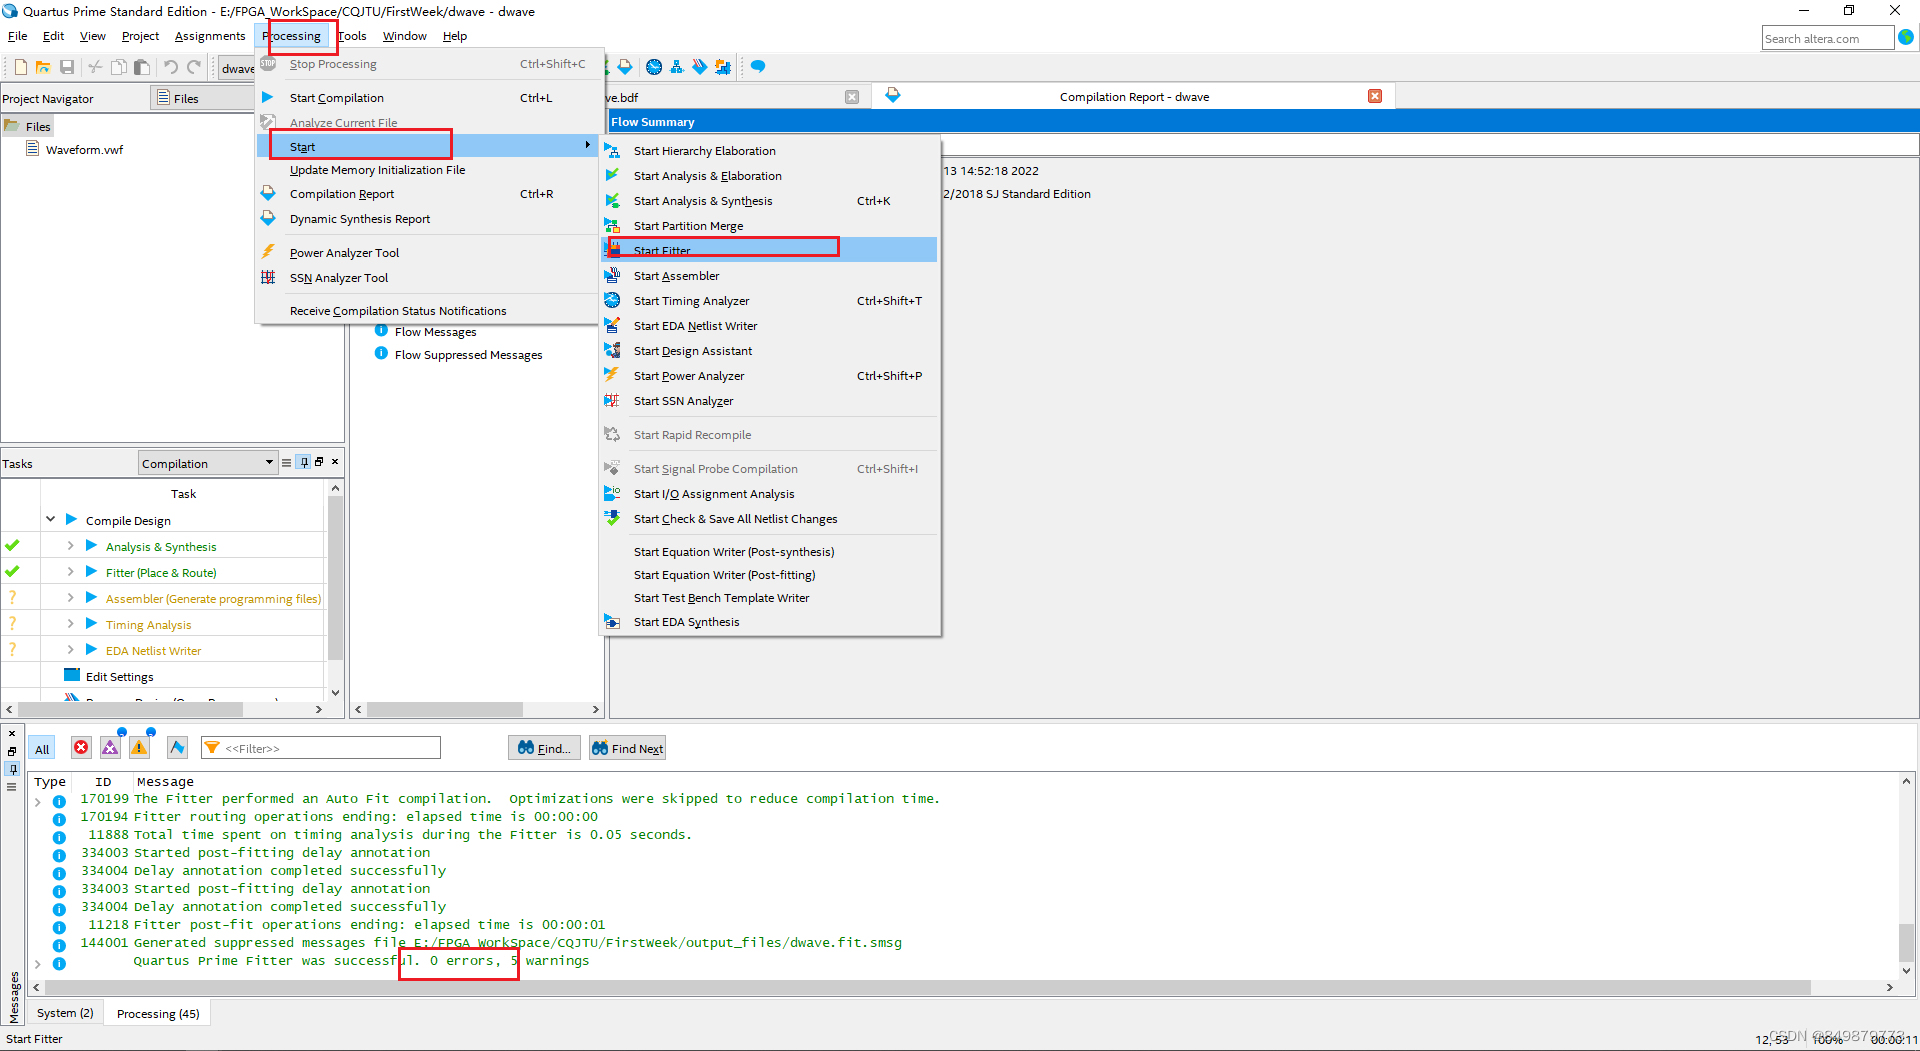This screenshot has width=1920, height=1051.
Task: Click the globe icon beside the search box
Action: coord(1906,37)
